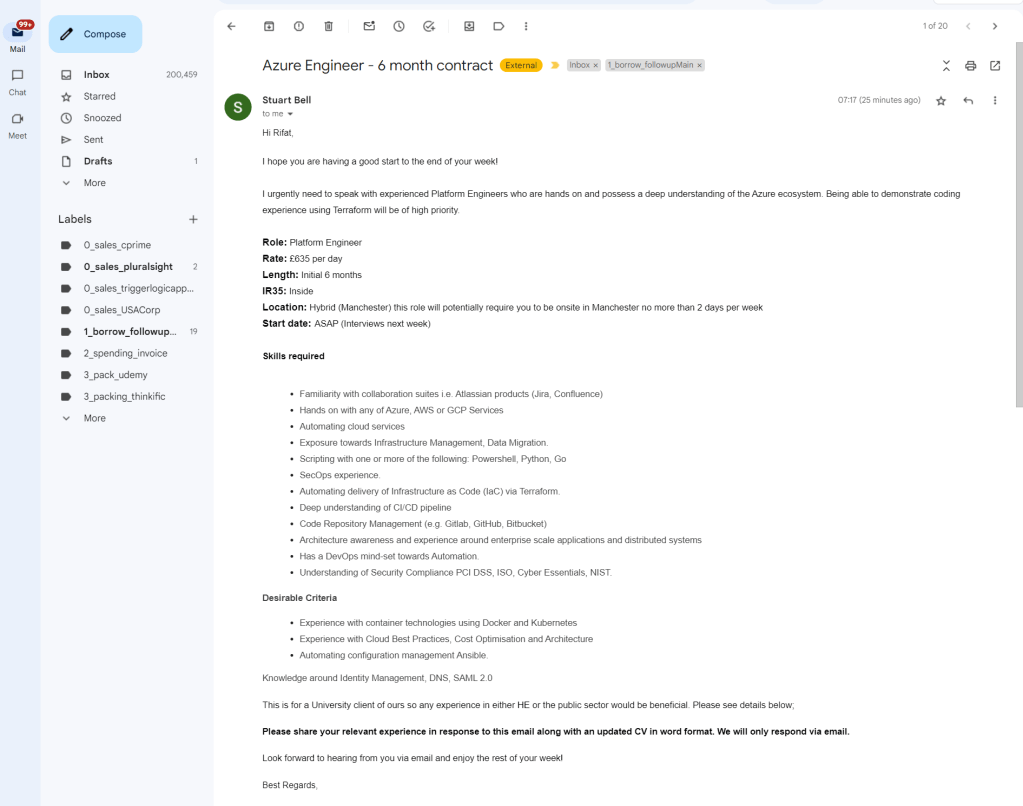Create new label with plus icon
Image resolution: width=1023 pixels, height=806 pixels.
click(193, 219)
